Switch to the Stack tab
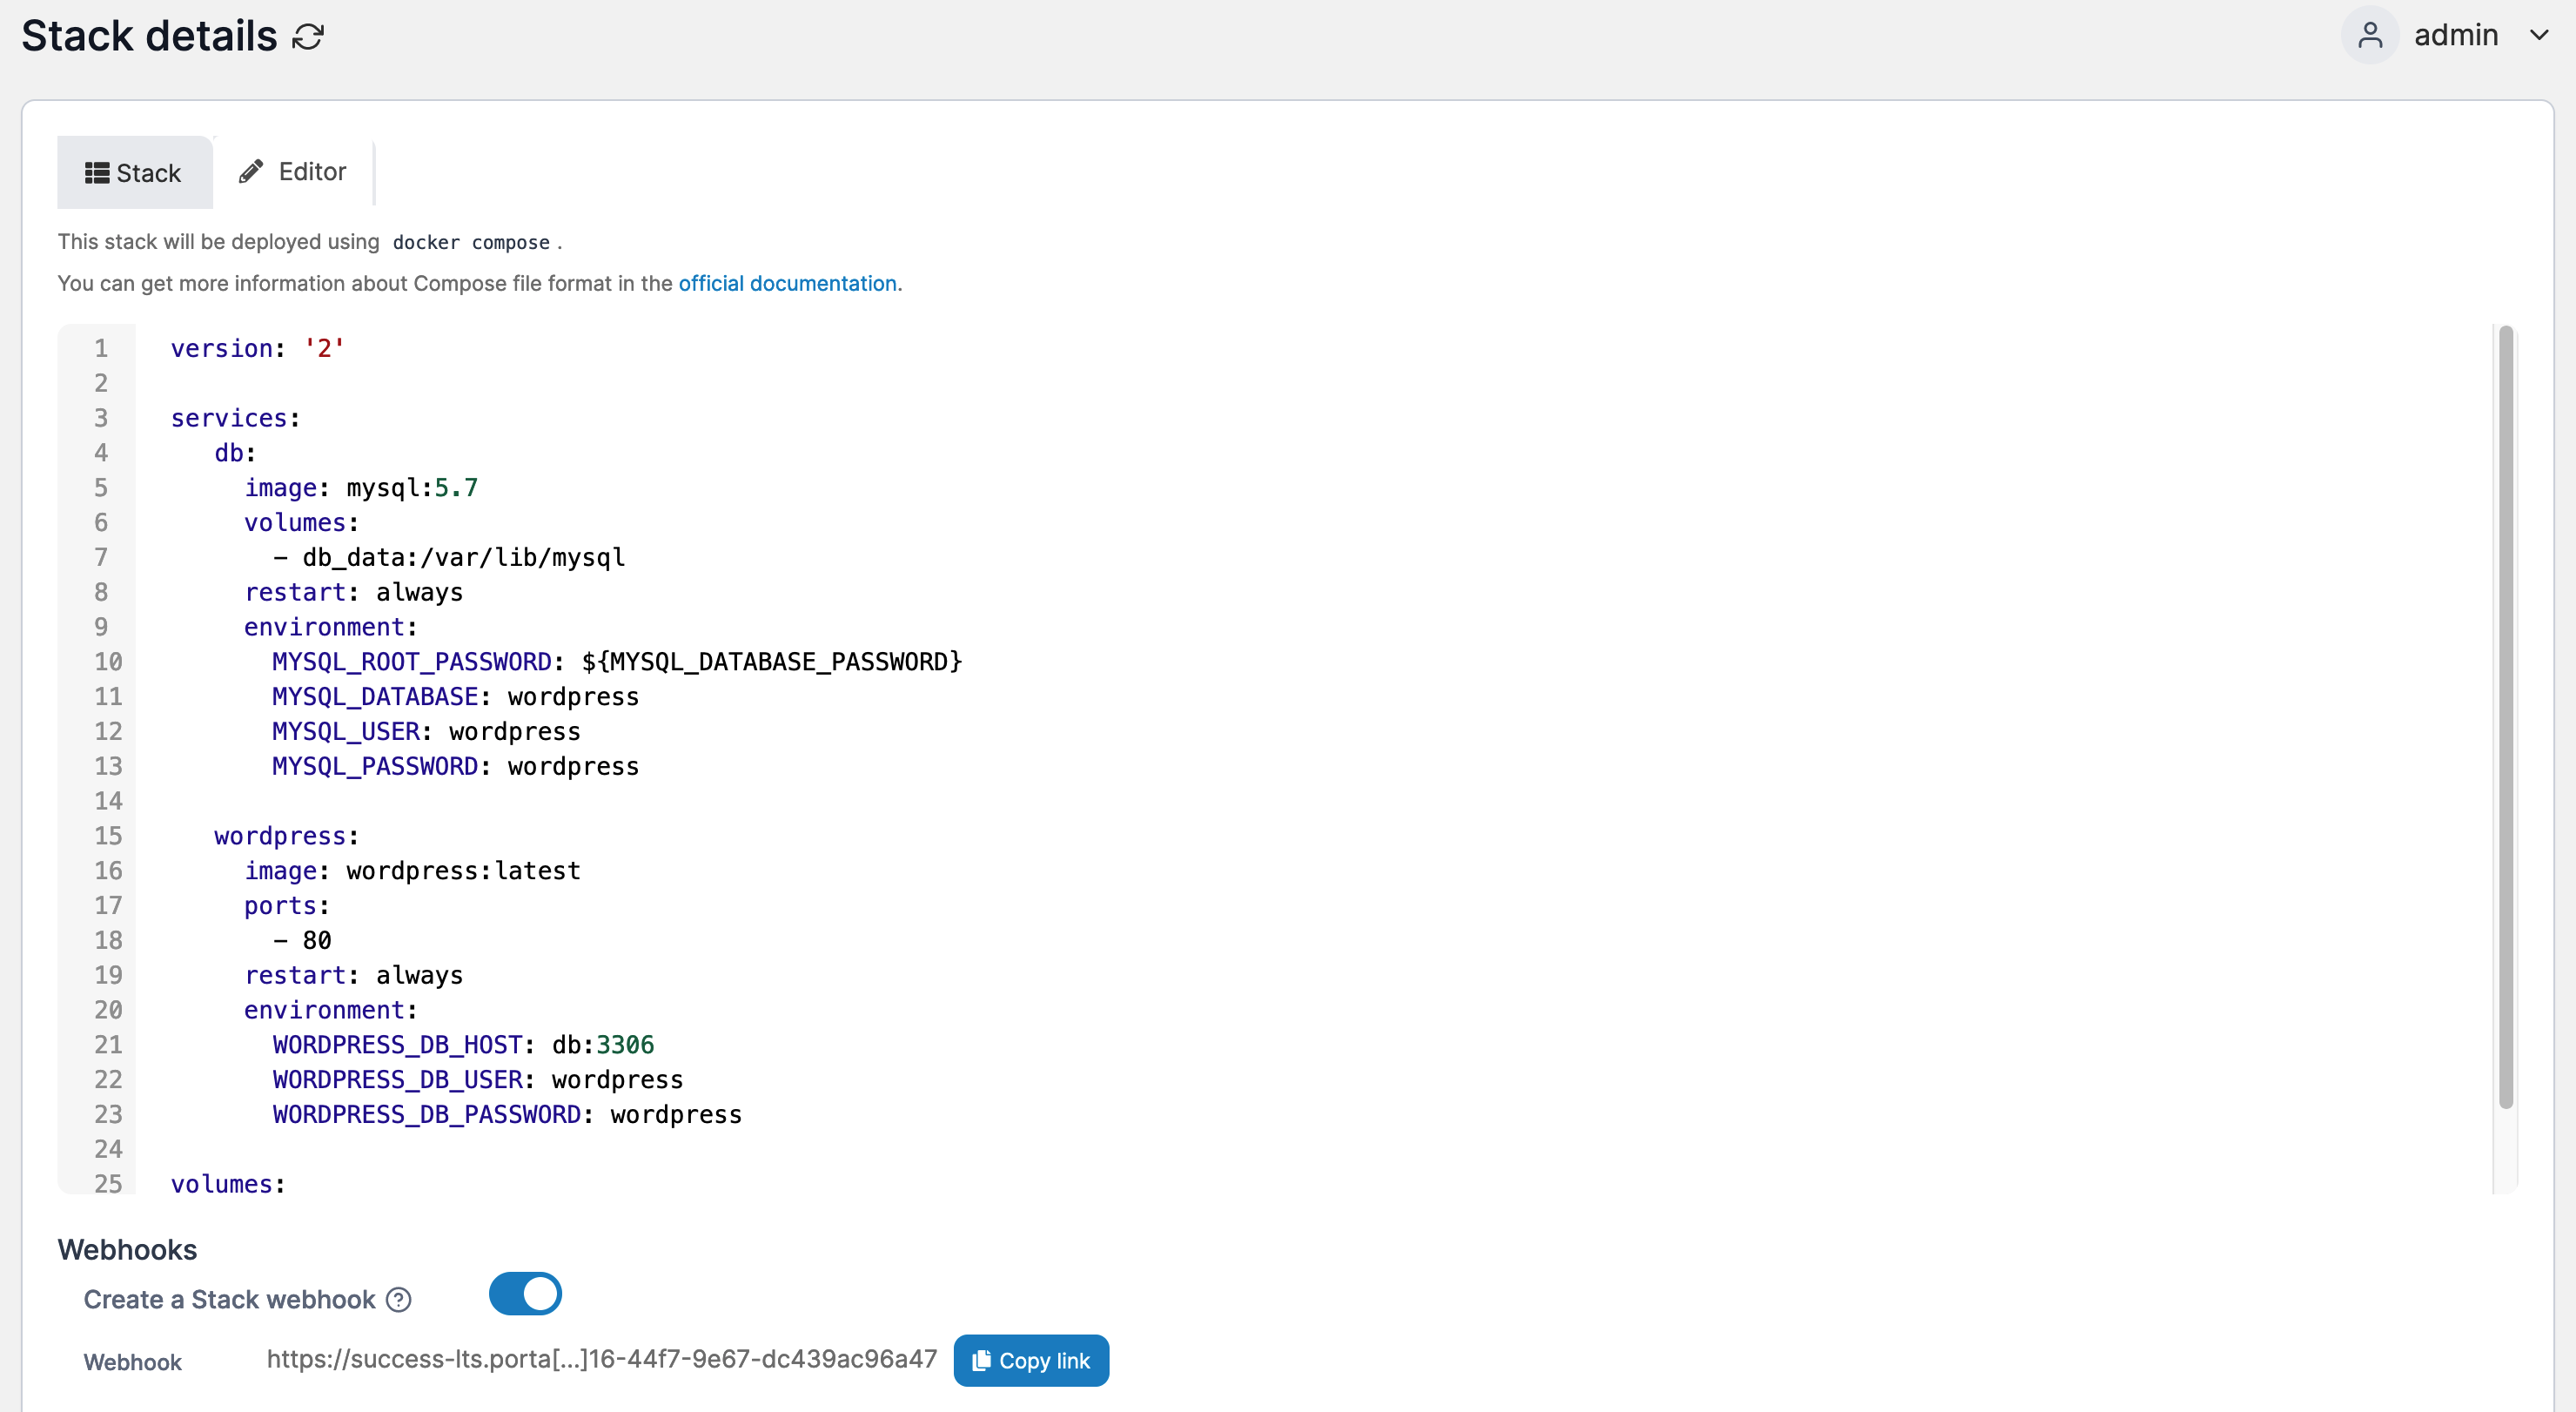This screenshot has height=1412, width=2576. [x=134, y=173]
